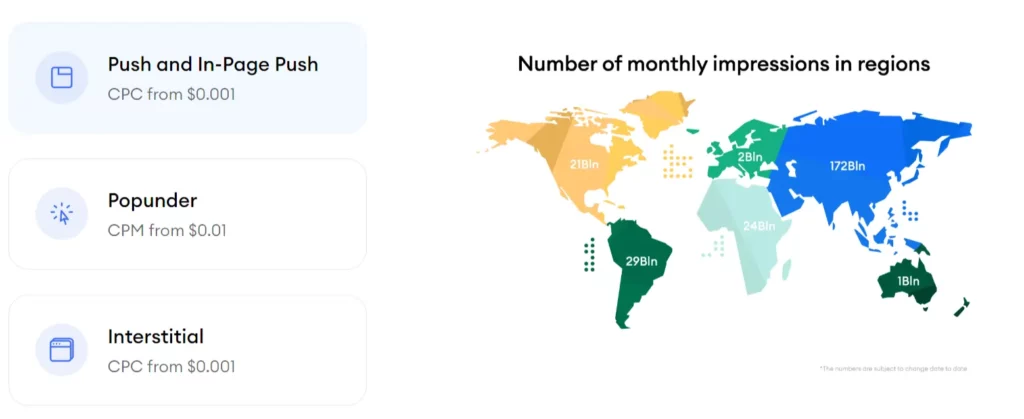The width and height of the screenshot is (1024, 419).
Task: Click the 2Bln label on Europe
Action: click(750, 157)
